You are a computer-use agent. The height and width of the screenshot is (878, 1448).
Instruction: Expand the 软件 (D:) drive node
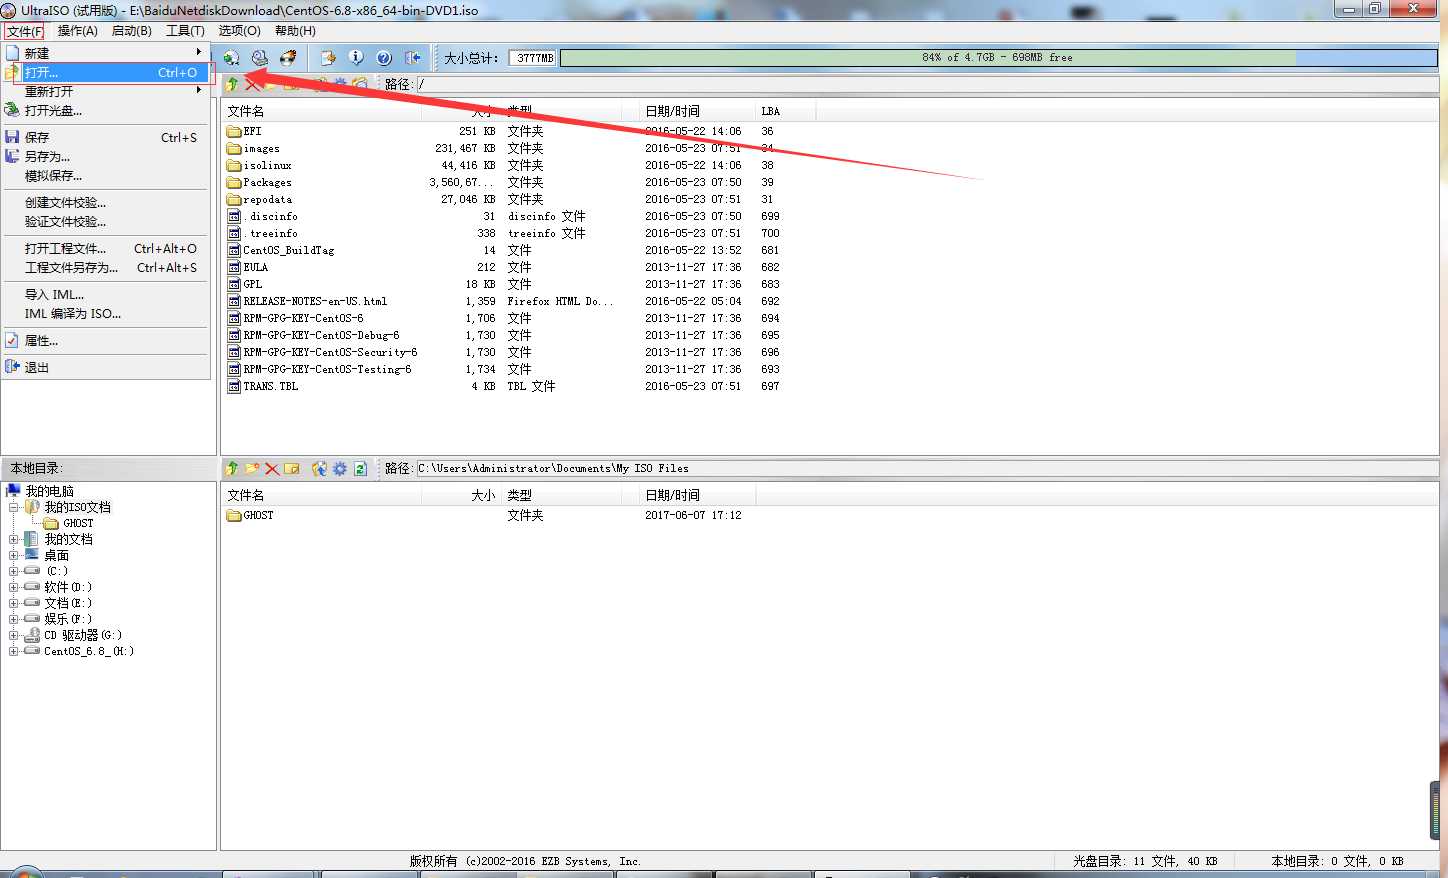click(x=14, y=587)
